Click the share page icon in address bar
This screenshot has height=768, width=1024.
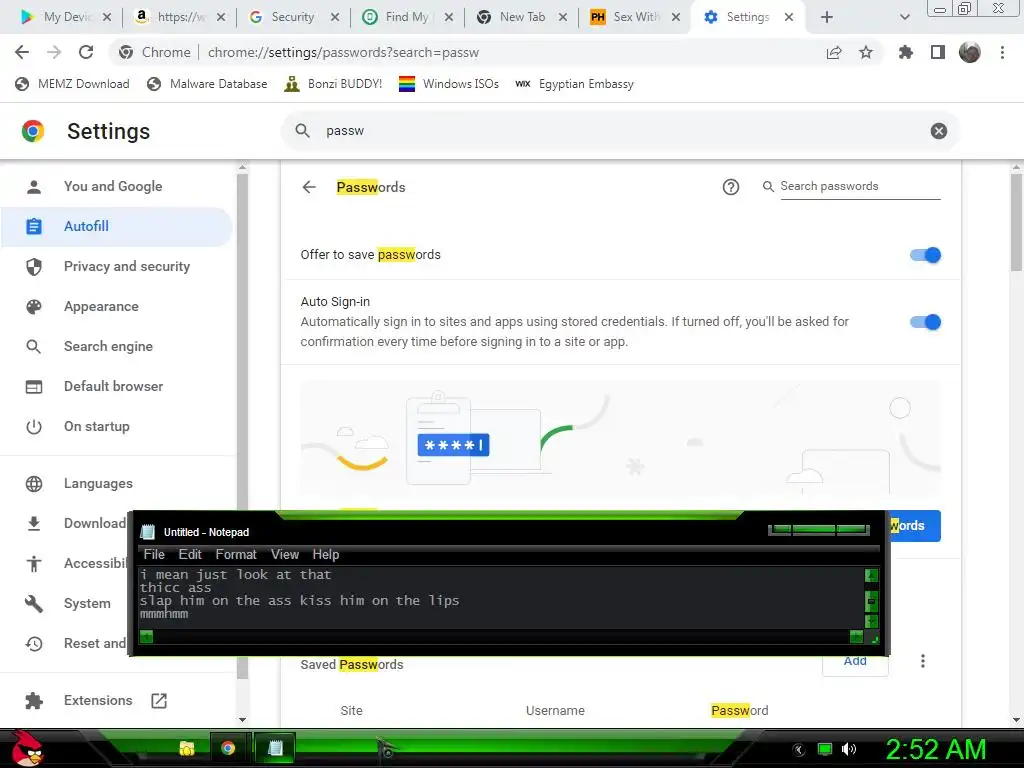coord(834,52)
